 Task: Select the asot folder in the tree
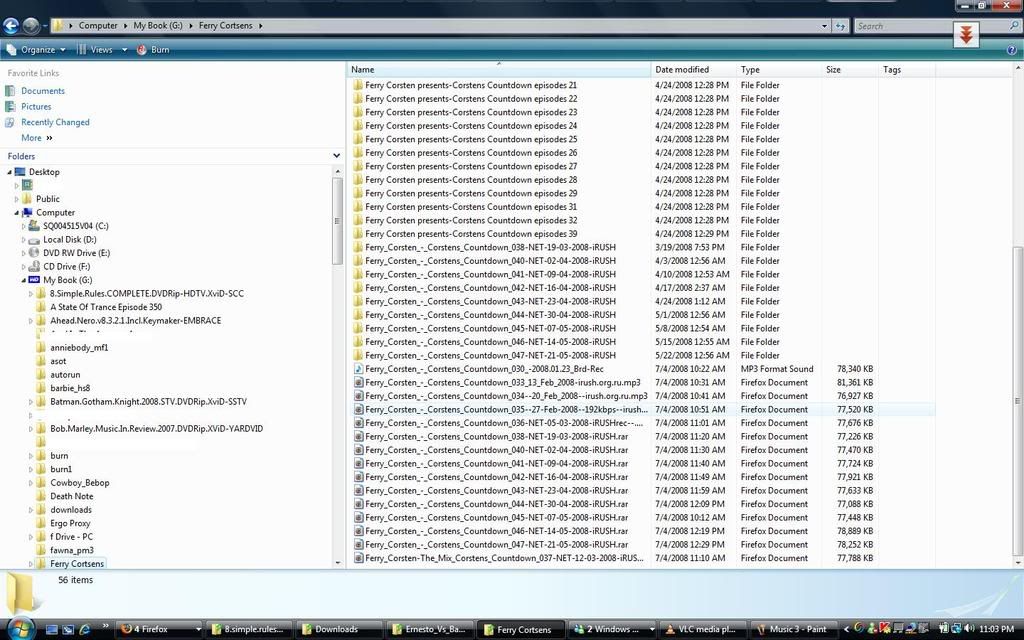58,361
